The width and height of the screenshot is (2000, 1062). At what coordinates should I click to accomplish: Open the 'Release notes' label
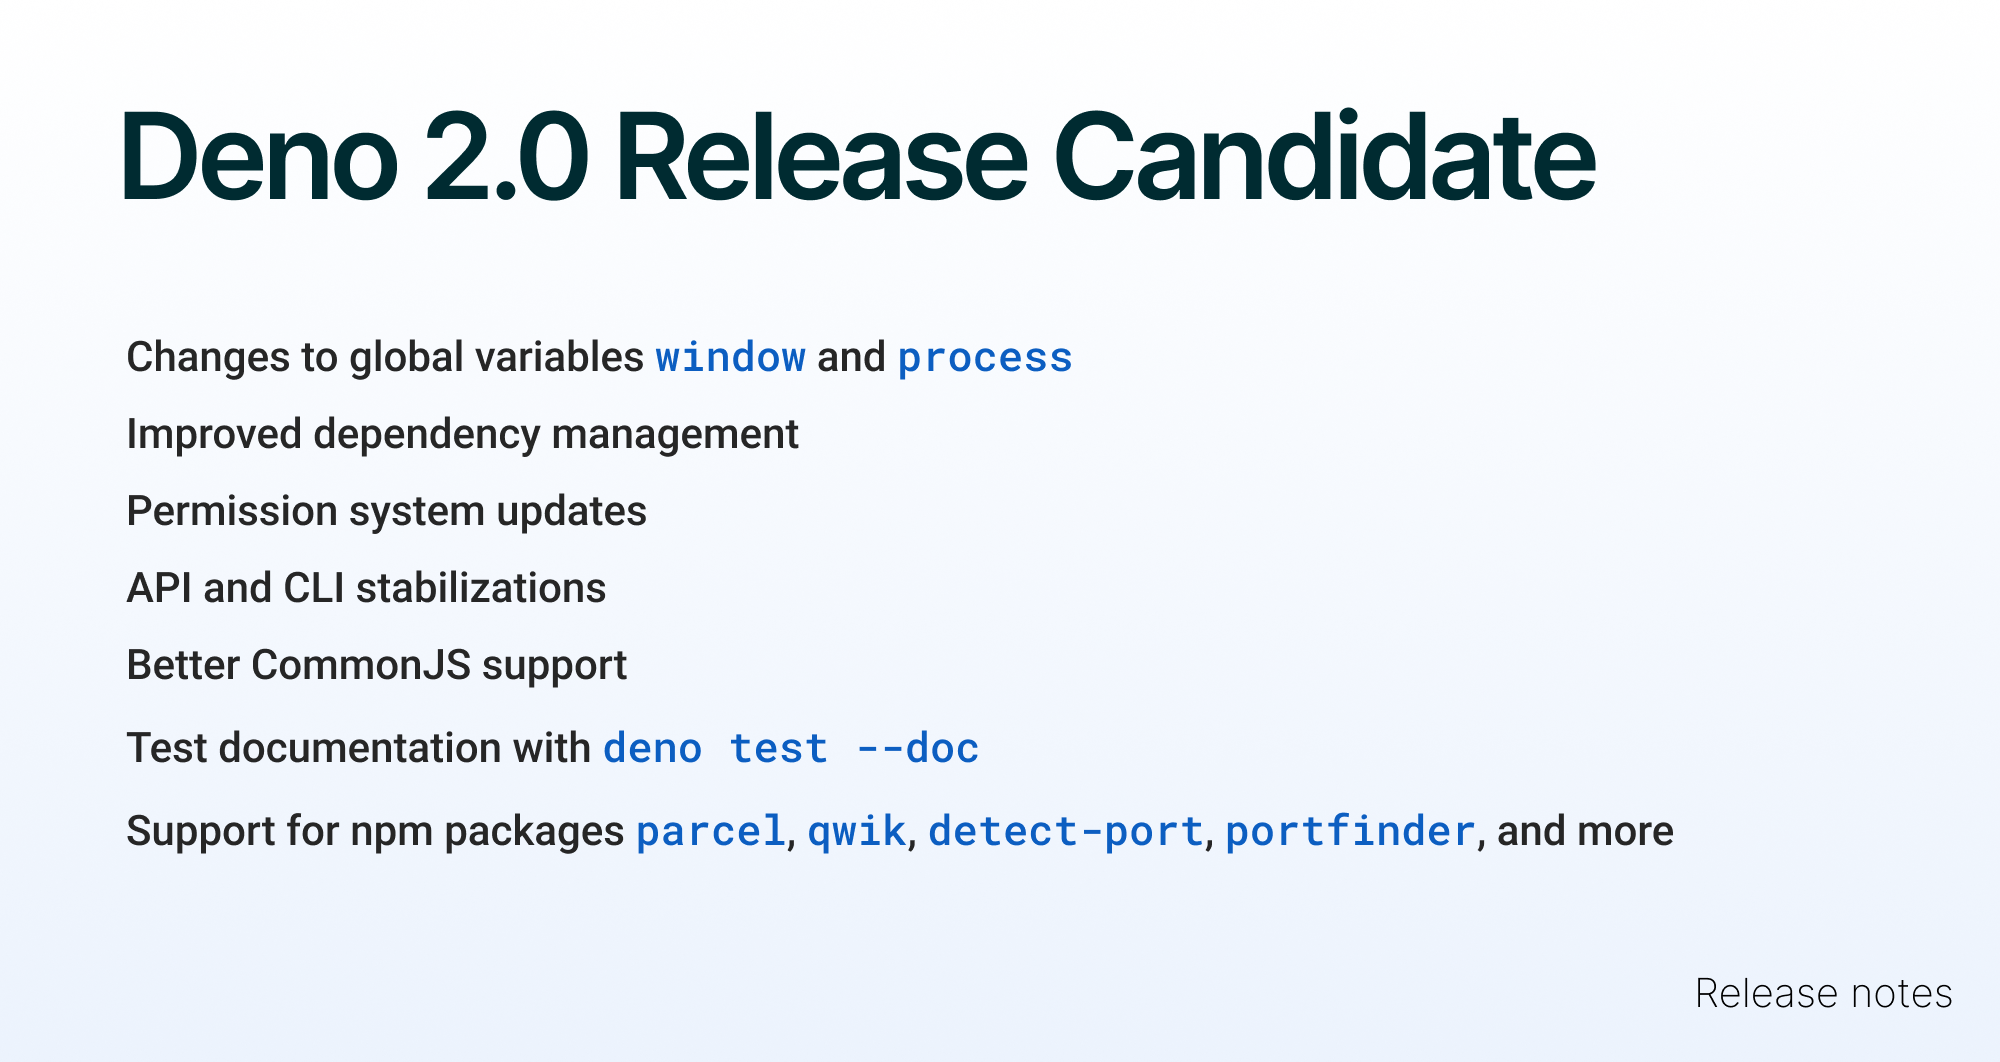coord(1823,994)
